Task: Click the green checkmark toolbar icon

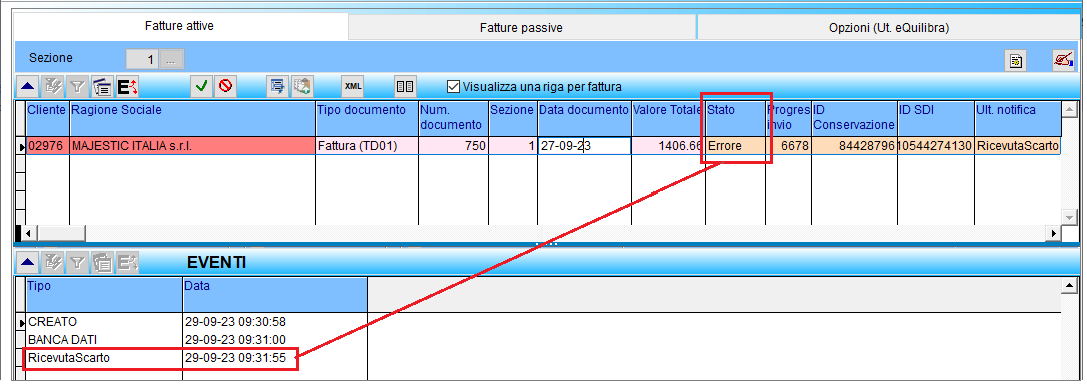Action: coord(202,87)
